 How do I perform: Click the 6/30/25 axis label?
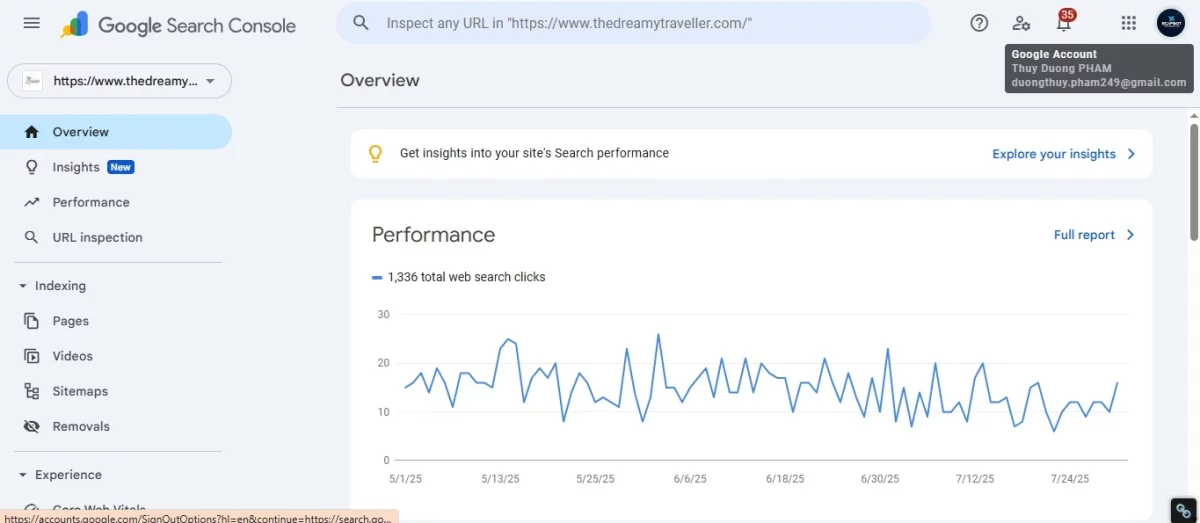tap(880, 479)
